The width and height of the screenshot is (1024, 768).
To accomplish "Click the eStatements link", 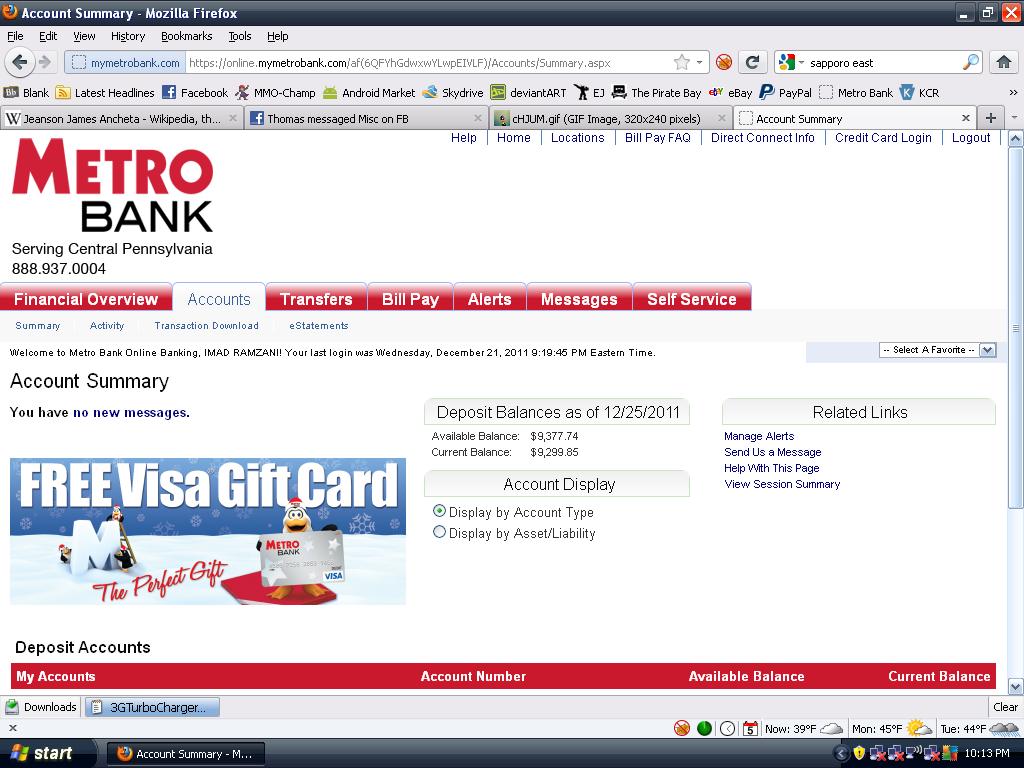I will (x=319, y=325).
